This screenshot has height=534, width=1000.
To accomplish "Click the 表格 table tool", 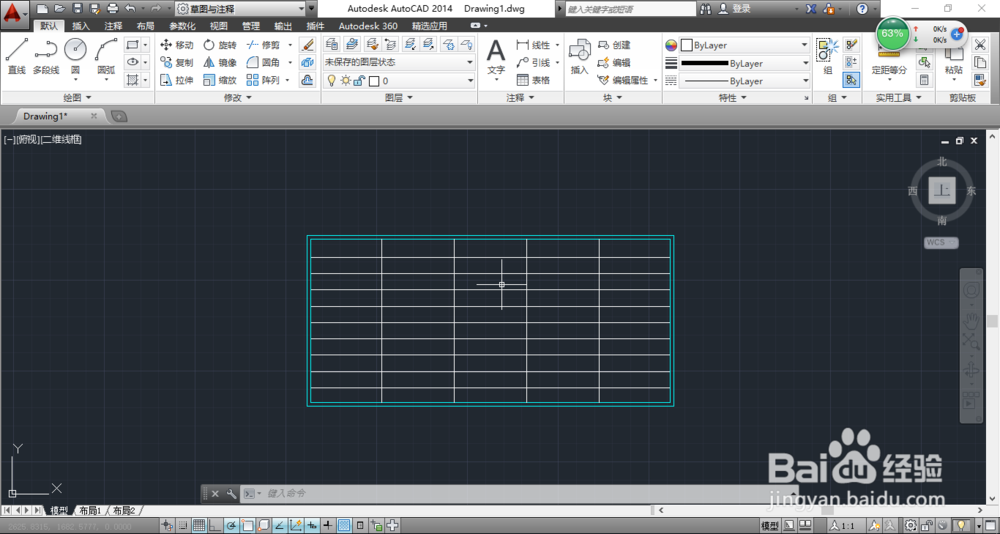I will (533, 80).
